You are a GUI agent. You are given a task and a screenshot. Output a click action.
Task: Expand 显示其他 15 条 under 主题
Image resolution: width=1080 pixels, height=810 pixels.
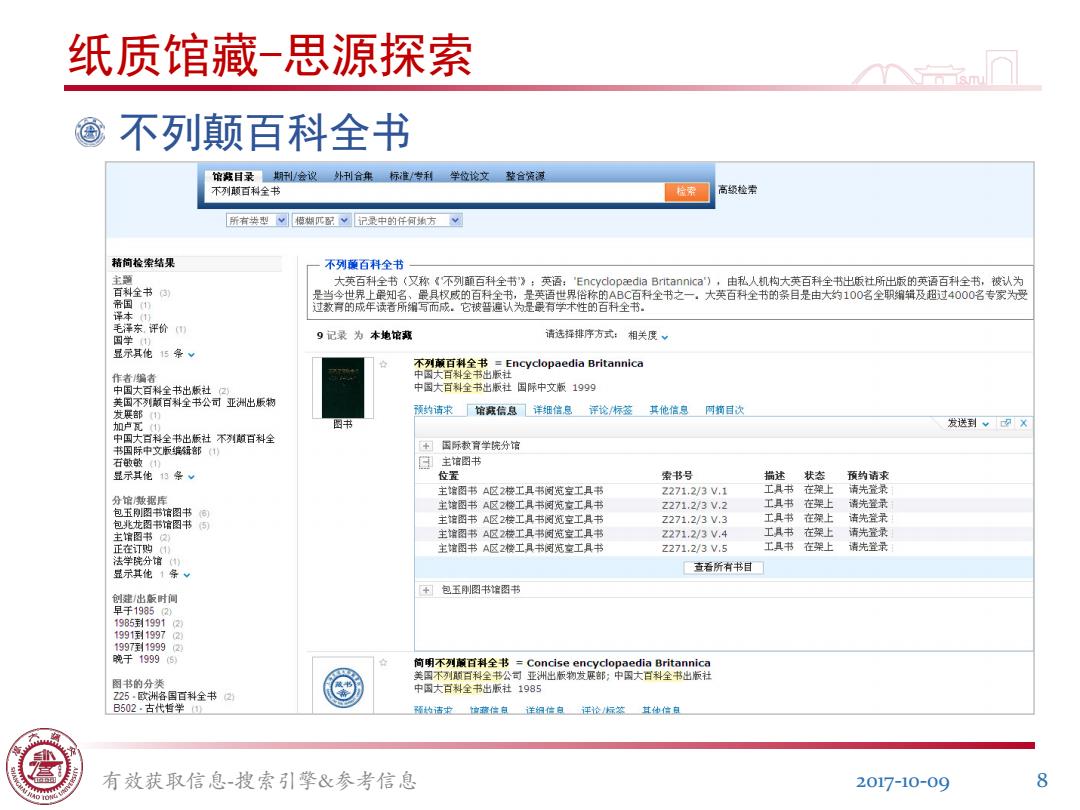[x=154, y=353]
